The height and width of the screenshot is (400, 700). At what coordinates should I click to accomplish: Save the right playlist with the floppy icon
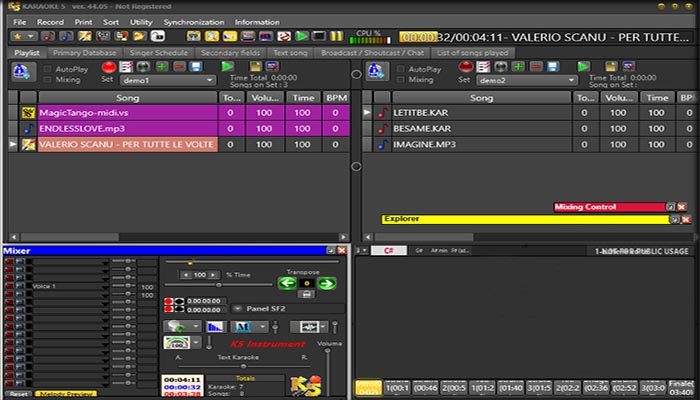[x=553, y=67]
